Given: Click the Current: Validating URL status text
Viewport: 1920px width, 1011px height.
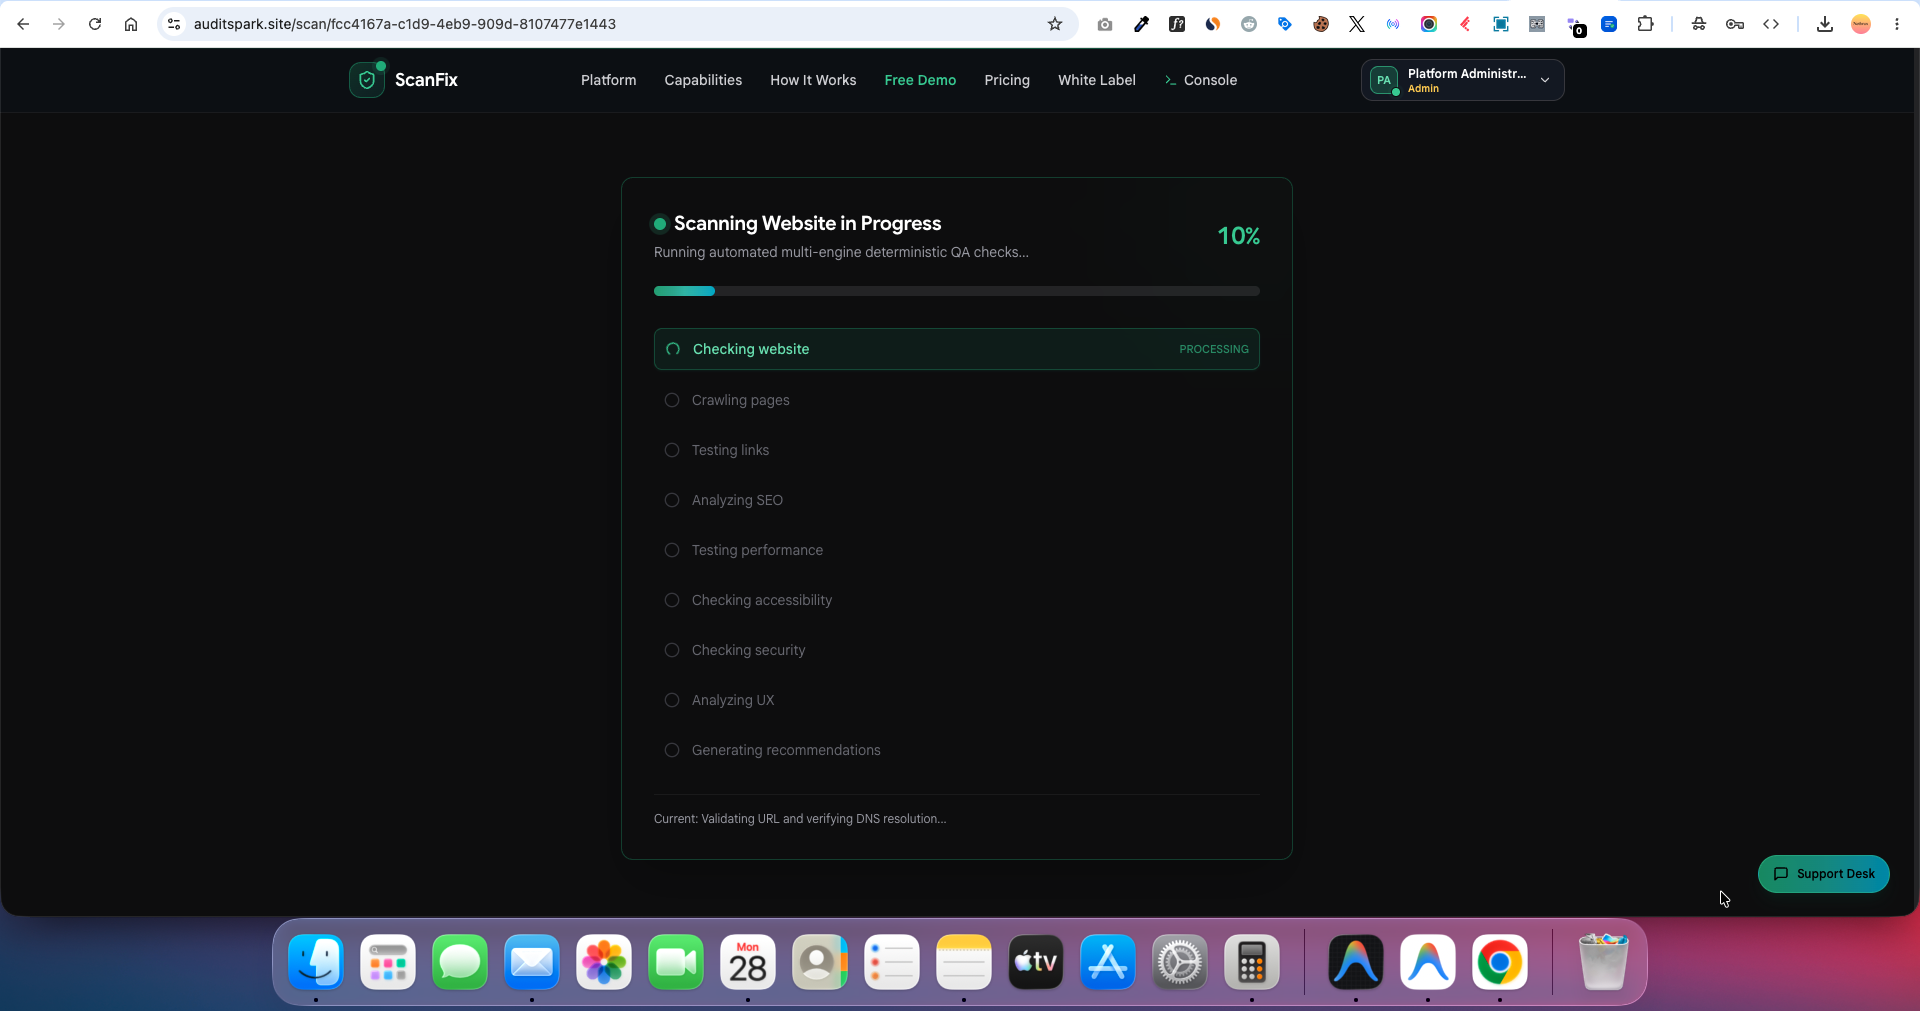Looking at the screenshot, I should 800,819.
